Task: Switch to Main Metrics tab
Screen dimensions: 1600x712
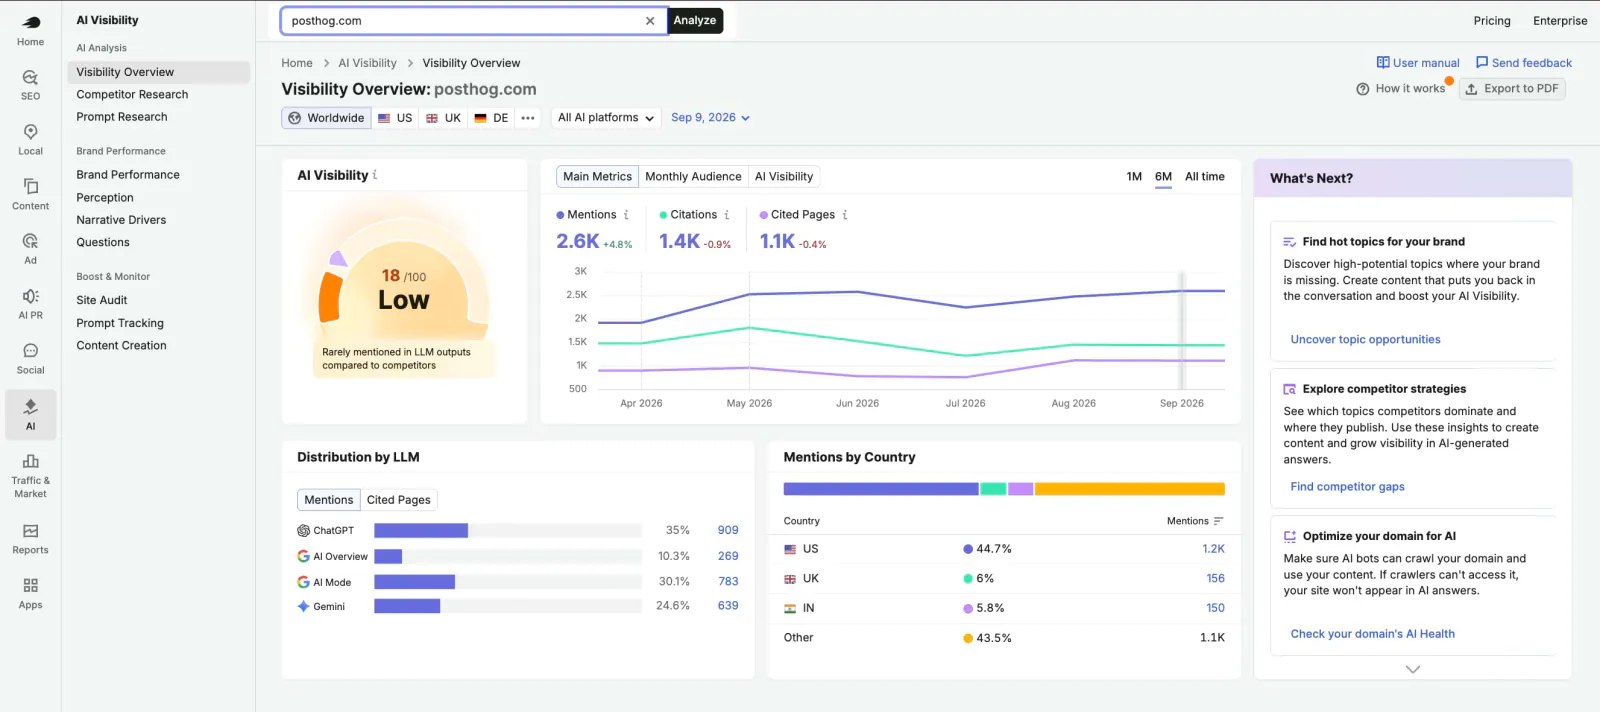Action: click(597, 177)
